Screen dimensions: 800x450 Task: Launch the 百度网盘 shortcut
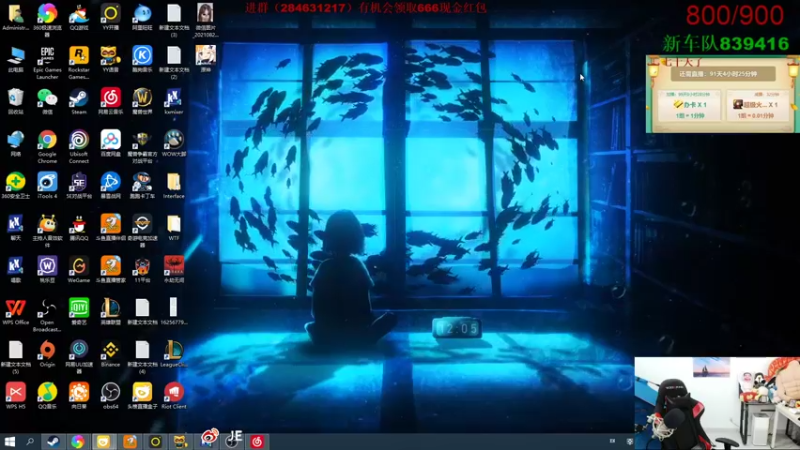click(110, 143)
